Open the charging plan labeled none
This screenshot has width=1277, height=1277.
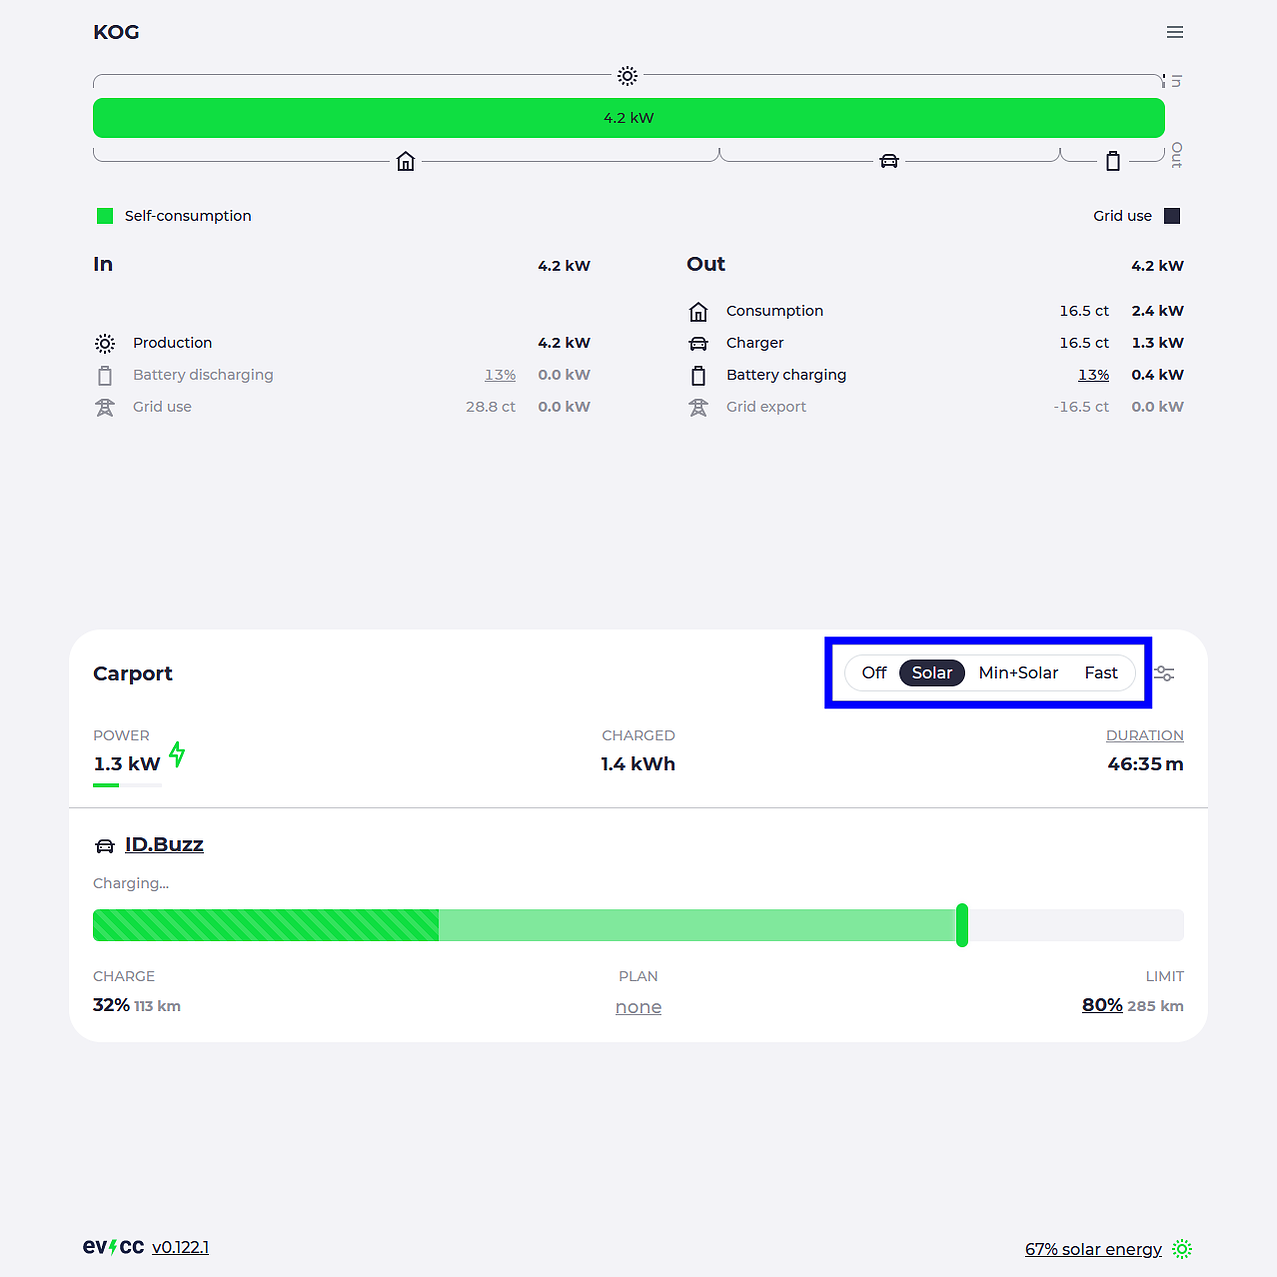point(638,1007)
